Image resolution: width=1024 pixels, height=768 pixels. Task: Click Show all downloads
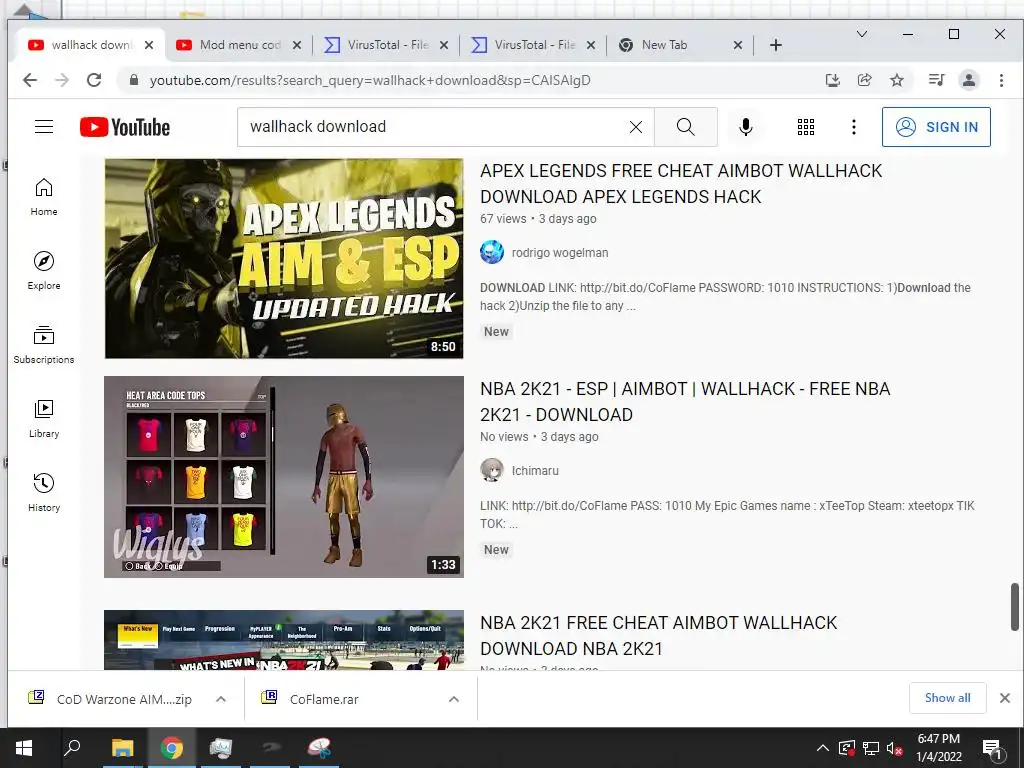tap(948, 698)
